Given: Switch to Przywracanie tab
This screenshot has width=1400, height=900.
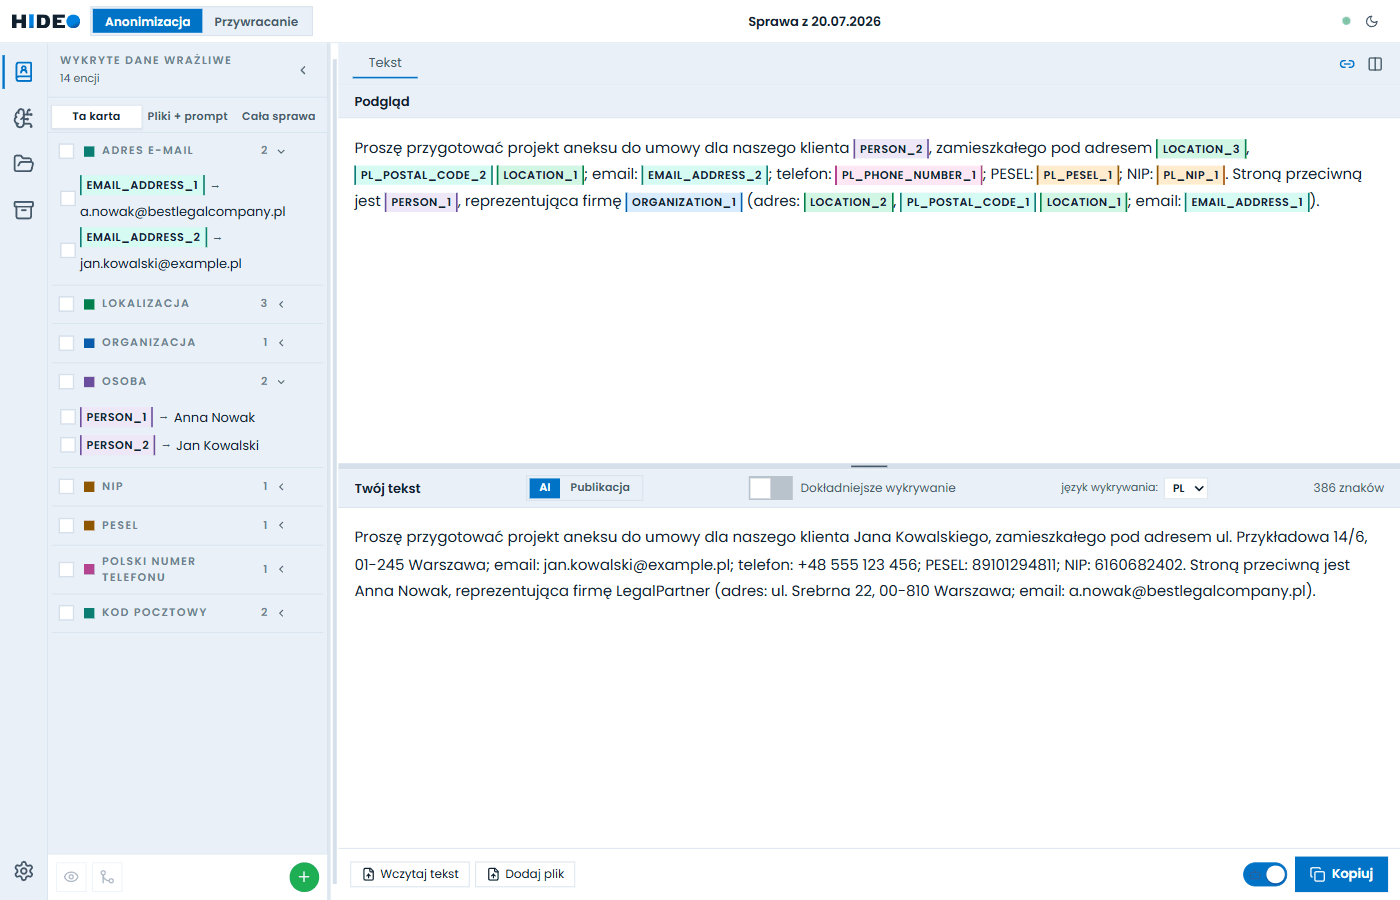Looking at the screenshot, I should coord(256,21).
